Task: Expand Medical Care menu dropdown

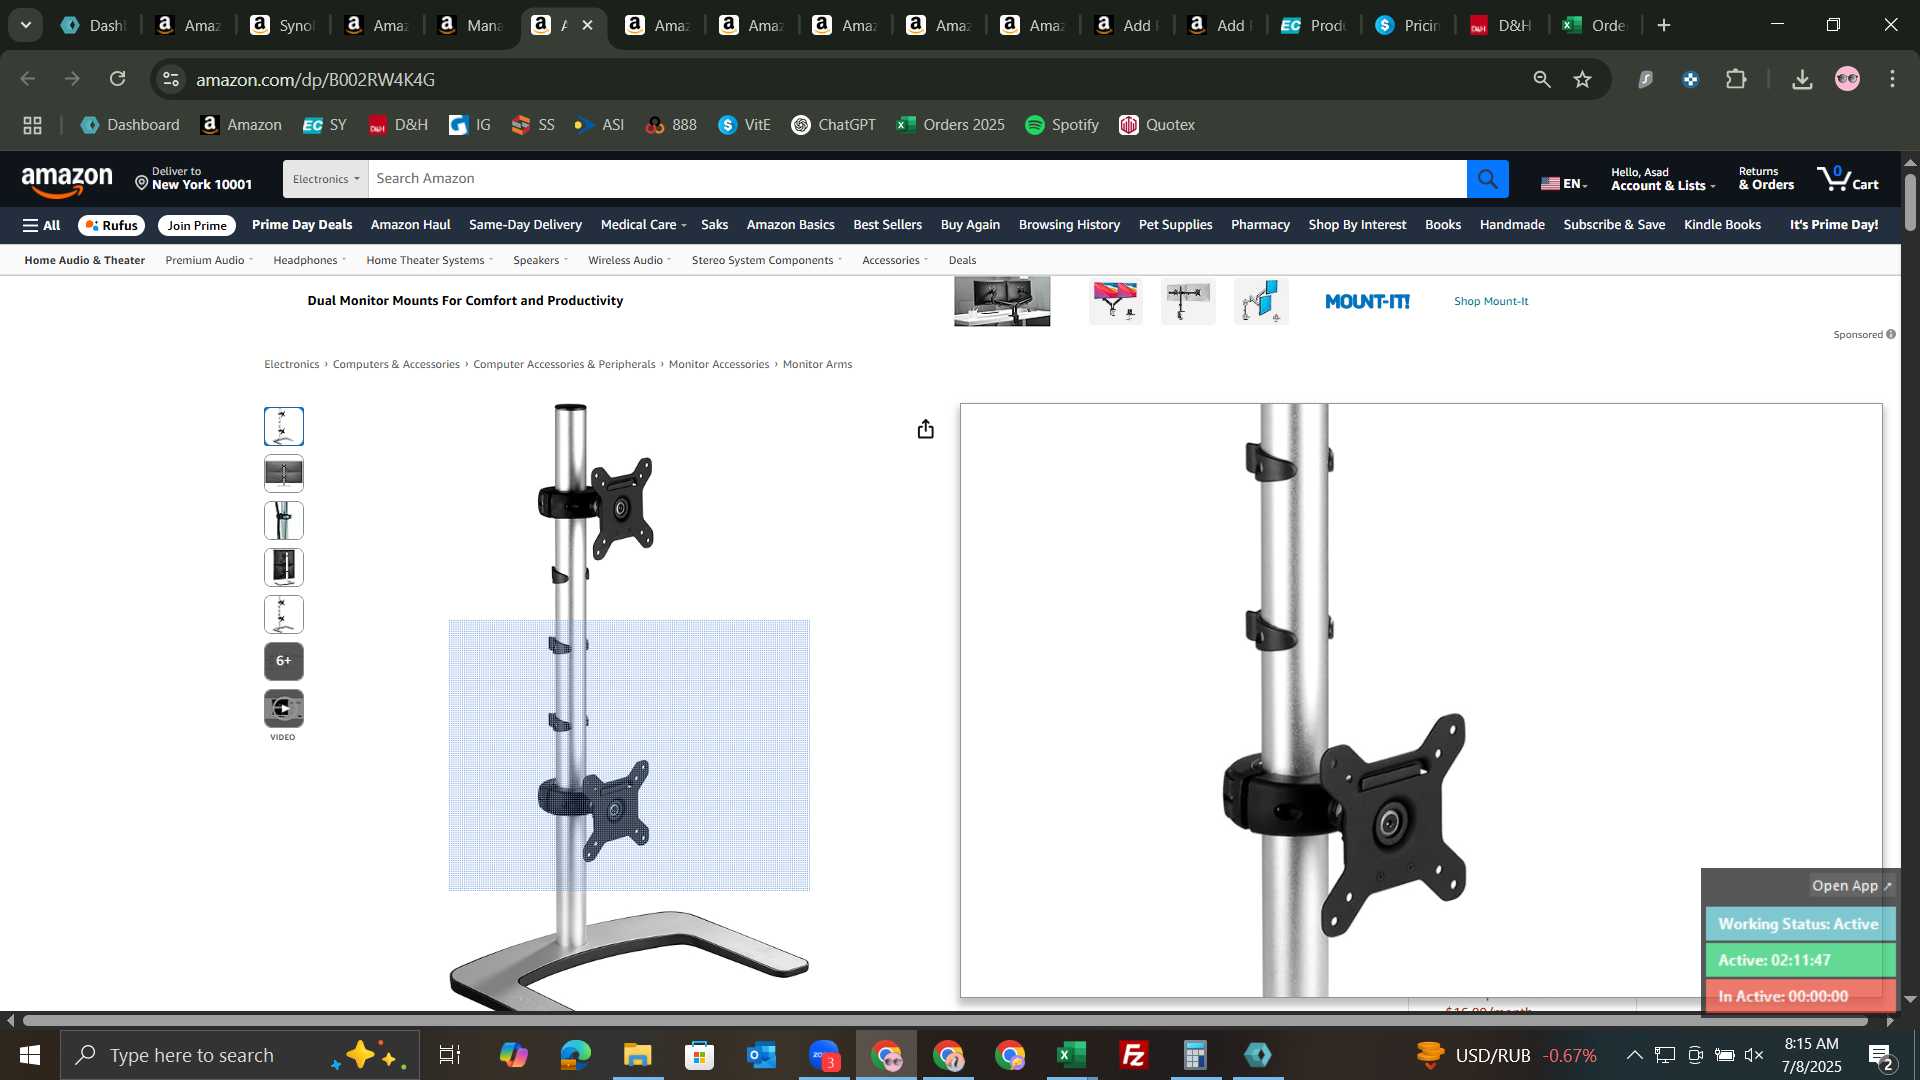Action: pyautogui.click(x=643, y=225)
